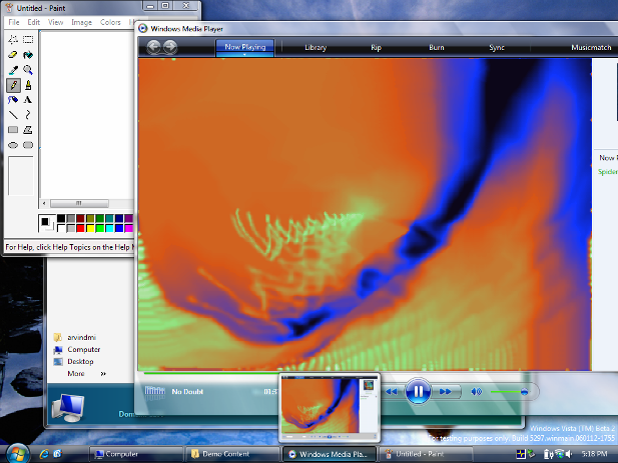Open Paint's Colors menu
This screenshot has width=618, height=463.
click(x=110, y=22)
